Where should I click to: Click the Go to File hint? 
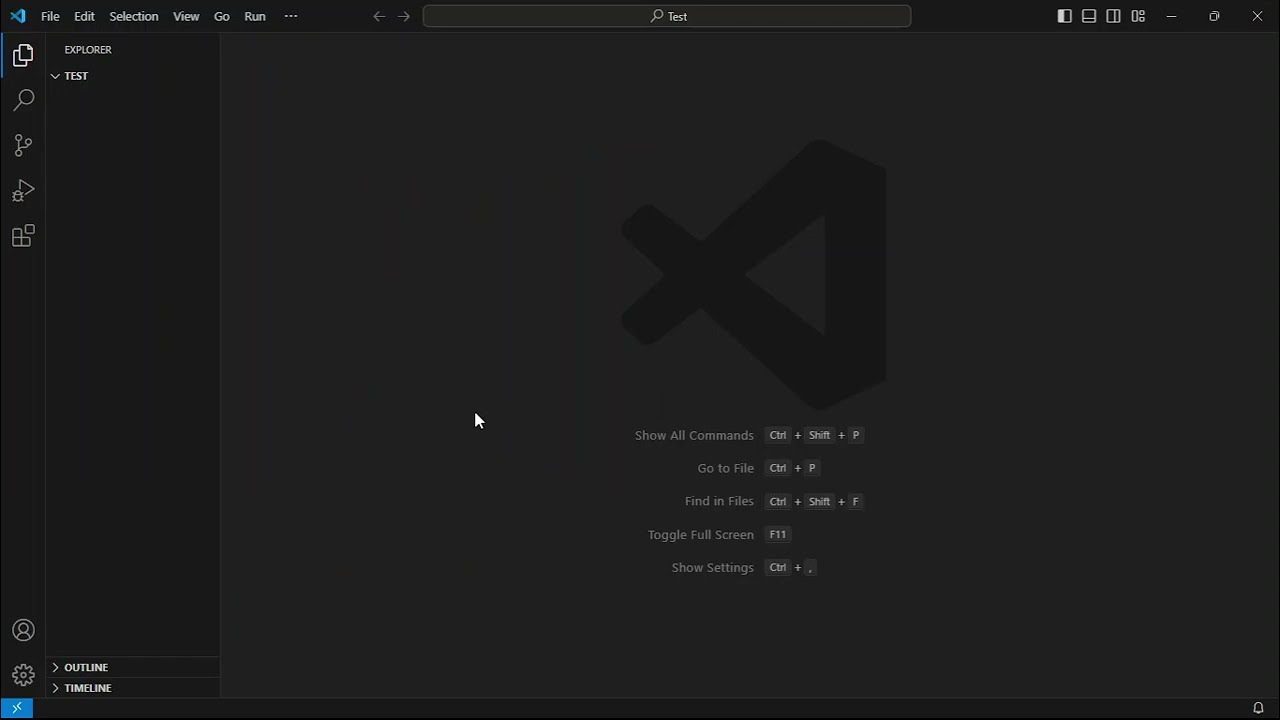pos(726,468)
